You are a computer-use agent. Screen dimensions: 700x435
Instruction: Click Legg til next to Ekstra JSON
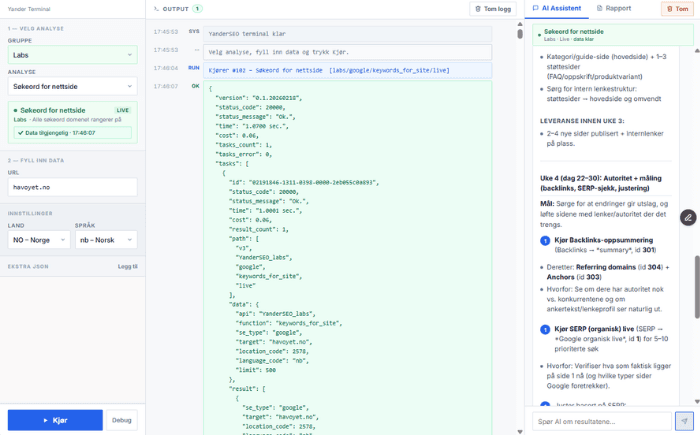coord(128,267)
